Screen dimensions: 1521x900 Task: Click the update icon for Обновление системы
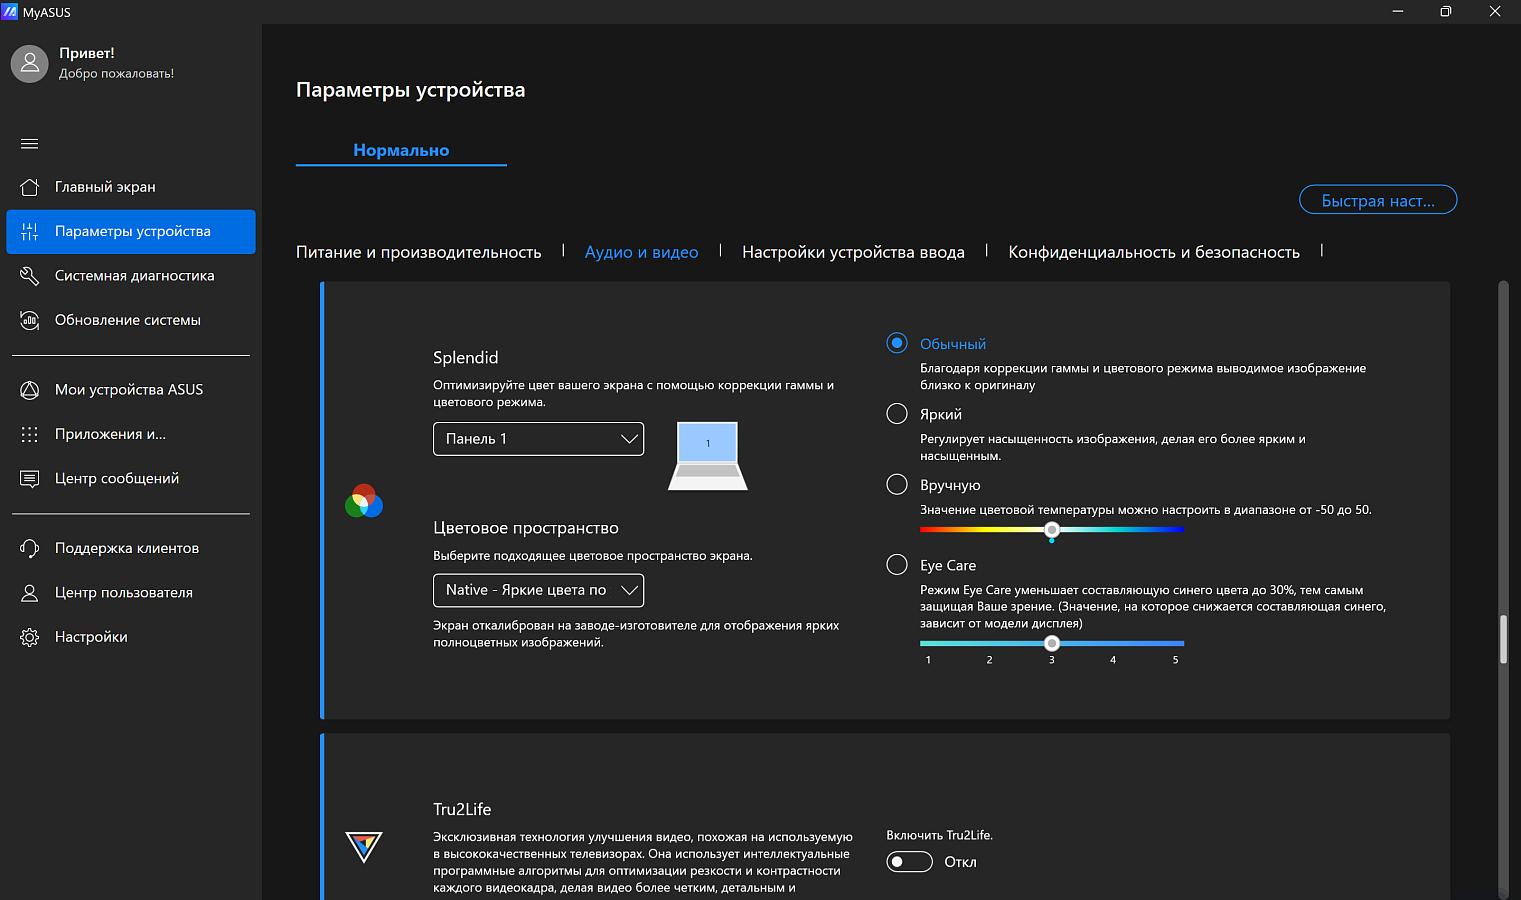click(30, 320)
